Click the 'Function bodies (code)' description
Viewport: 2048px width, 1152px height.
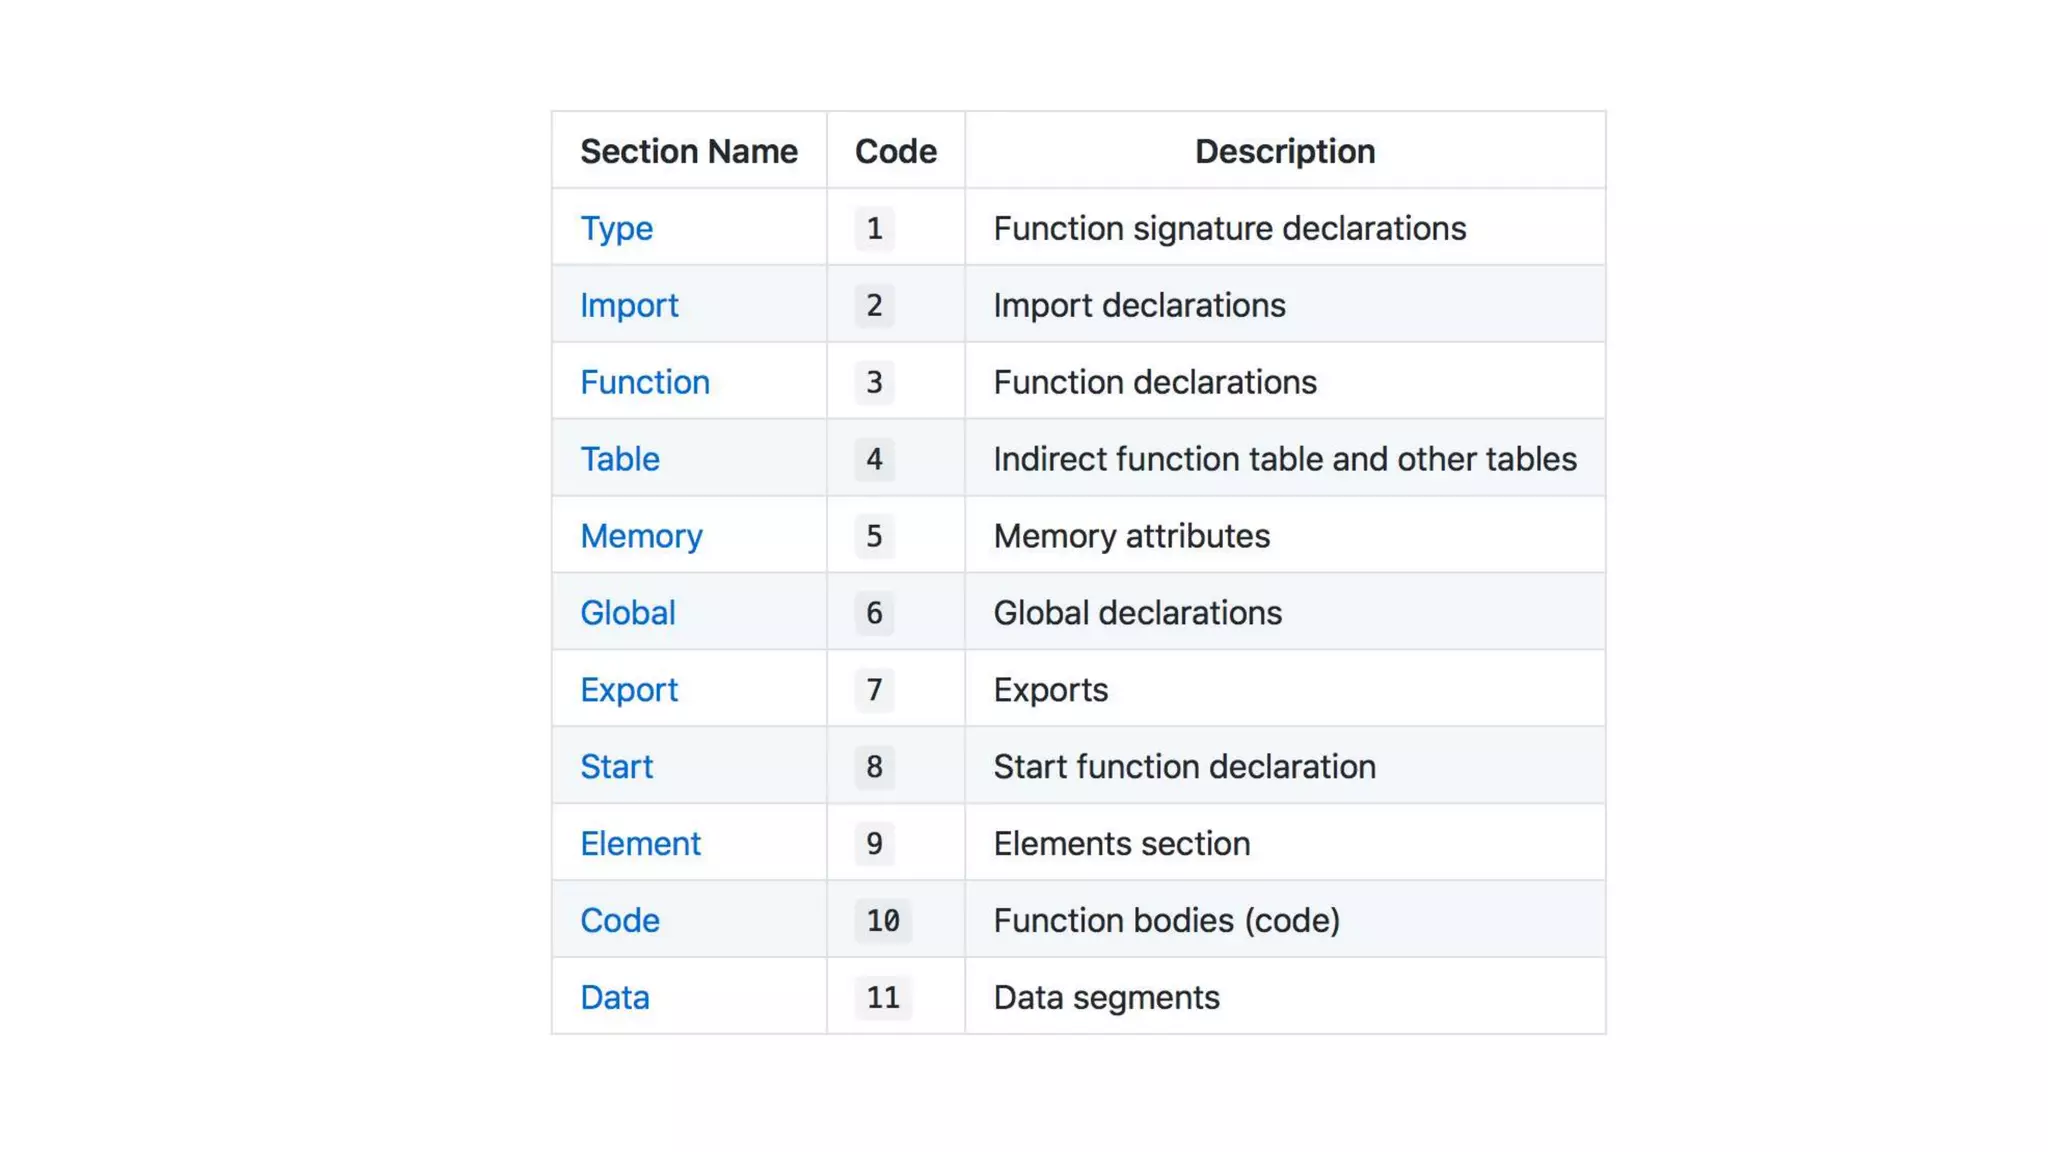[1166, 921]
